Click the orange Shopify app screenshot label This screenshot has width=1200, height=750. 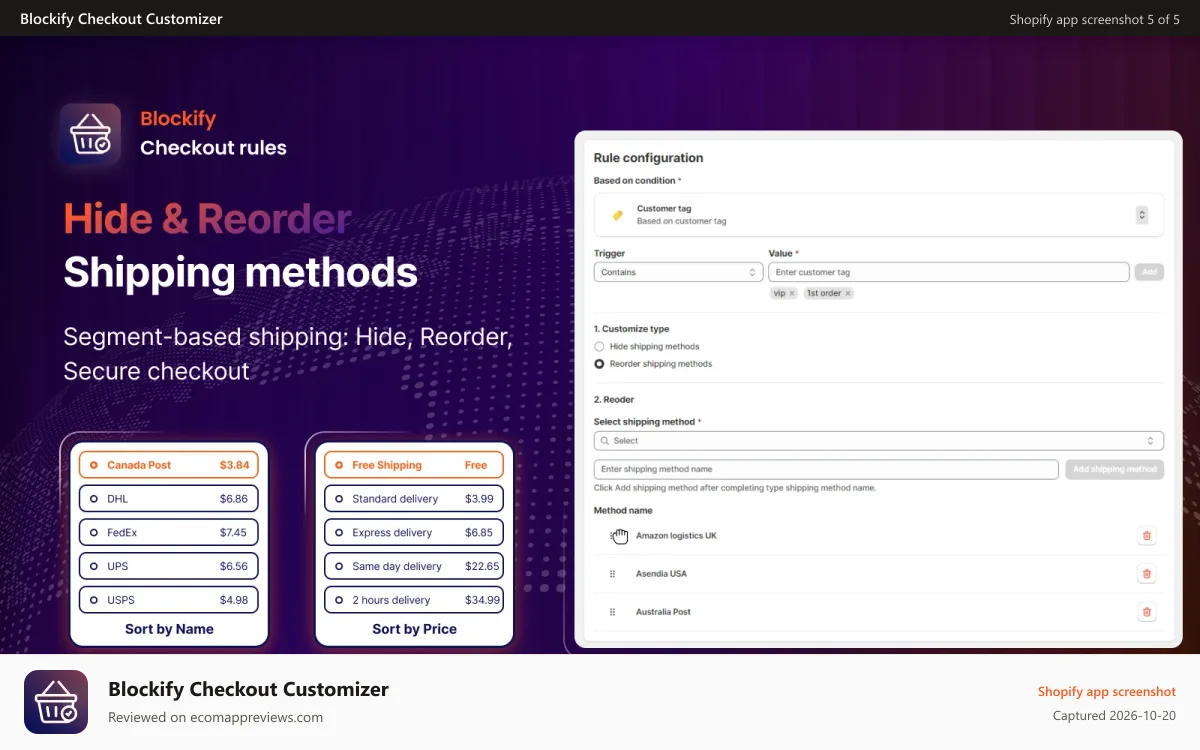point(1106,691)
